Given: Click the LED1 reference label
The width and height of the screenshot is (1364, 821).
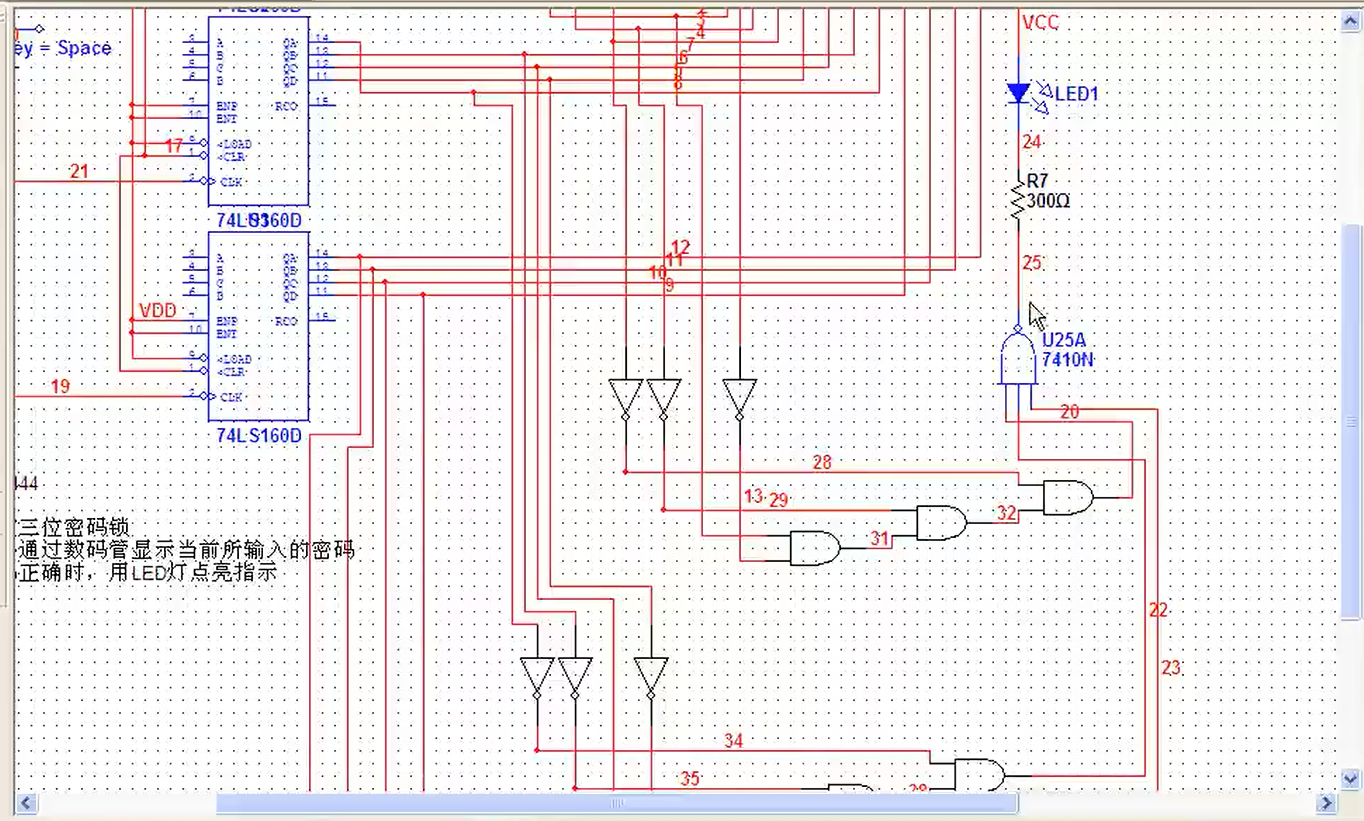Looking at the screenshot, I should (1077, 94).
